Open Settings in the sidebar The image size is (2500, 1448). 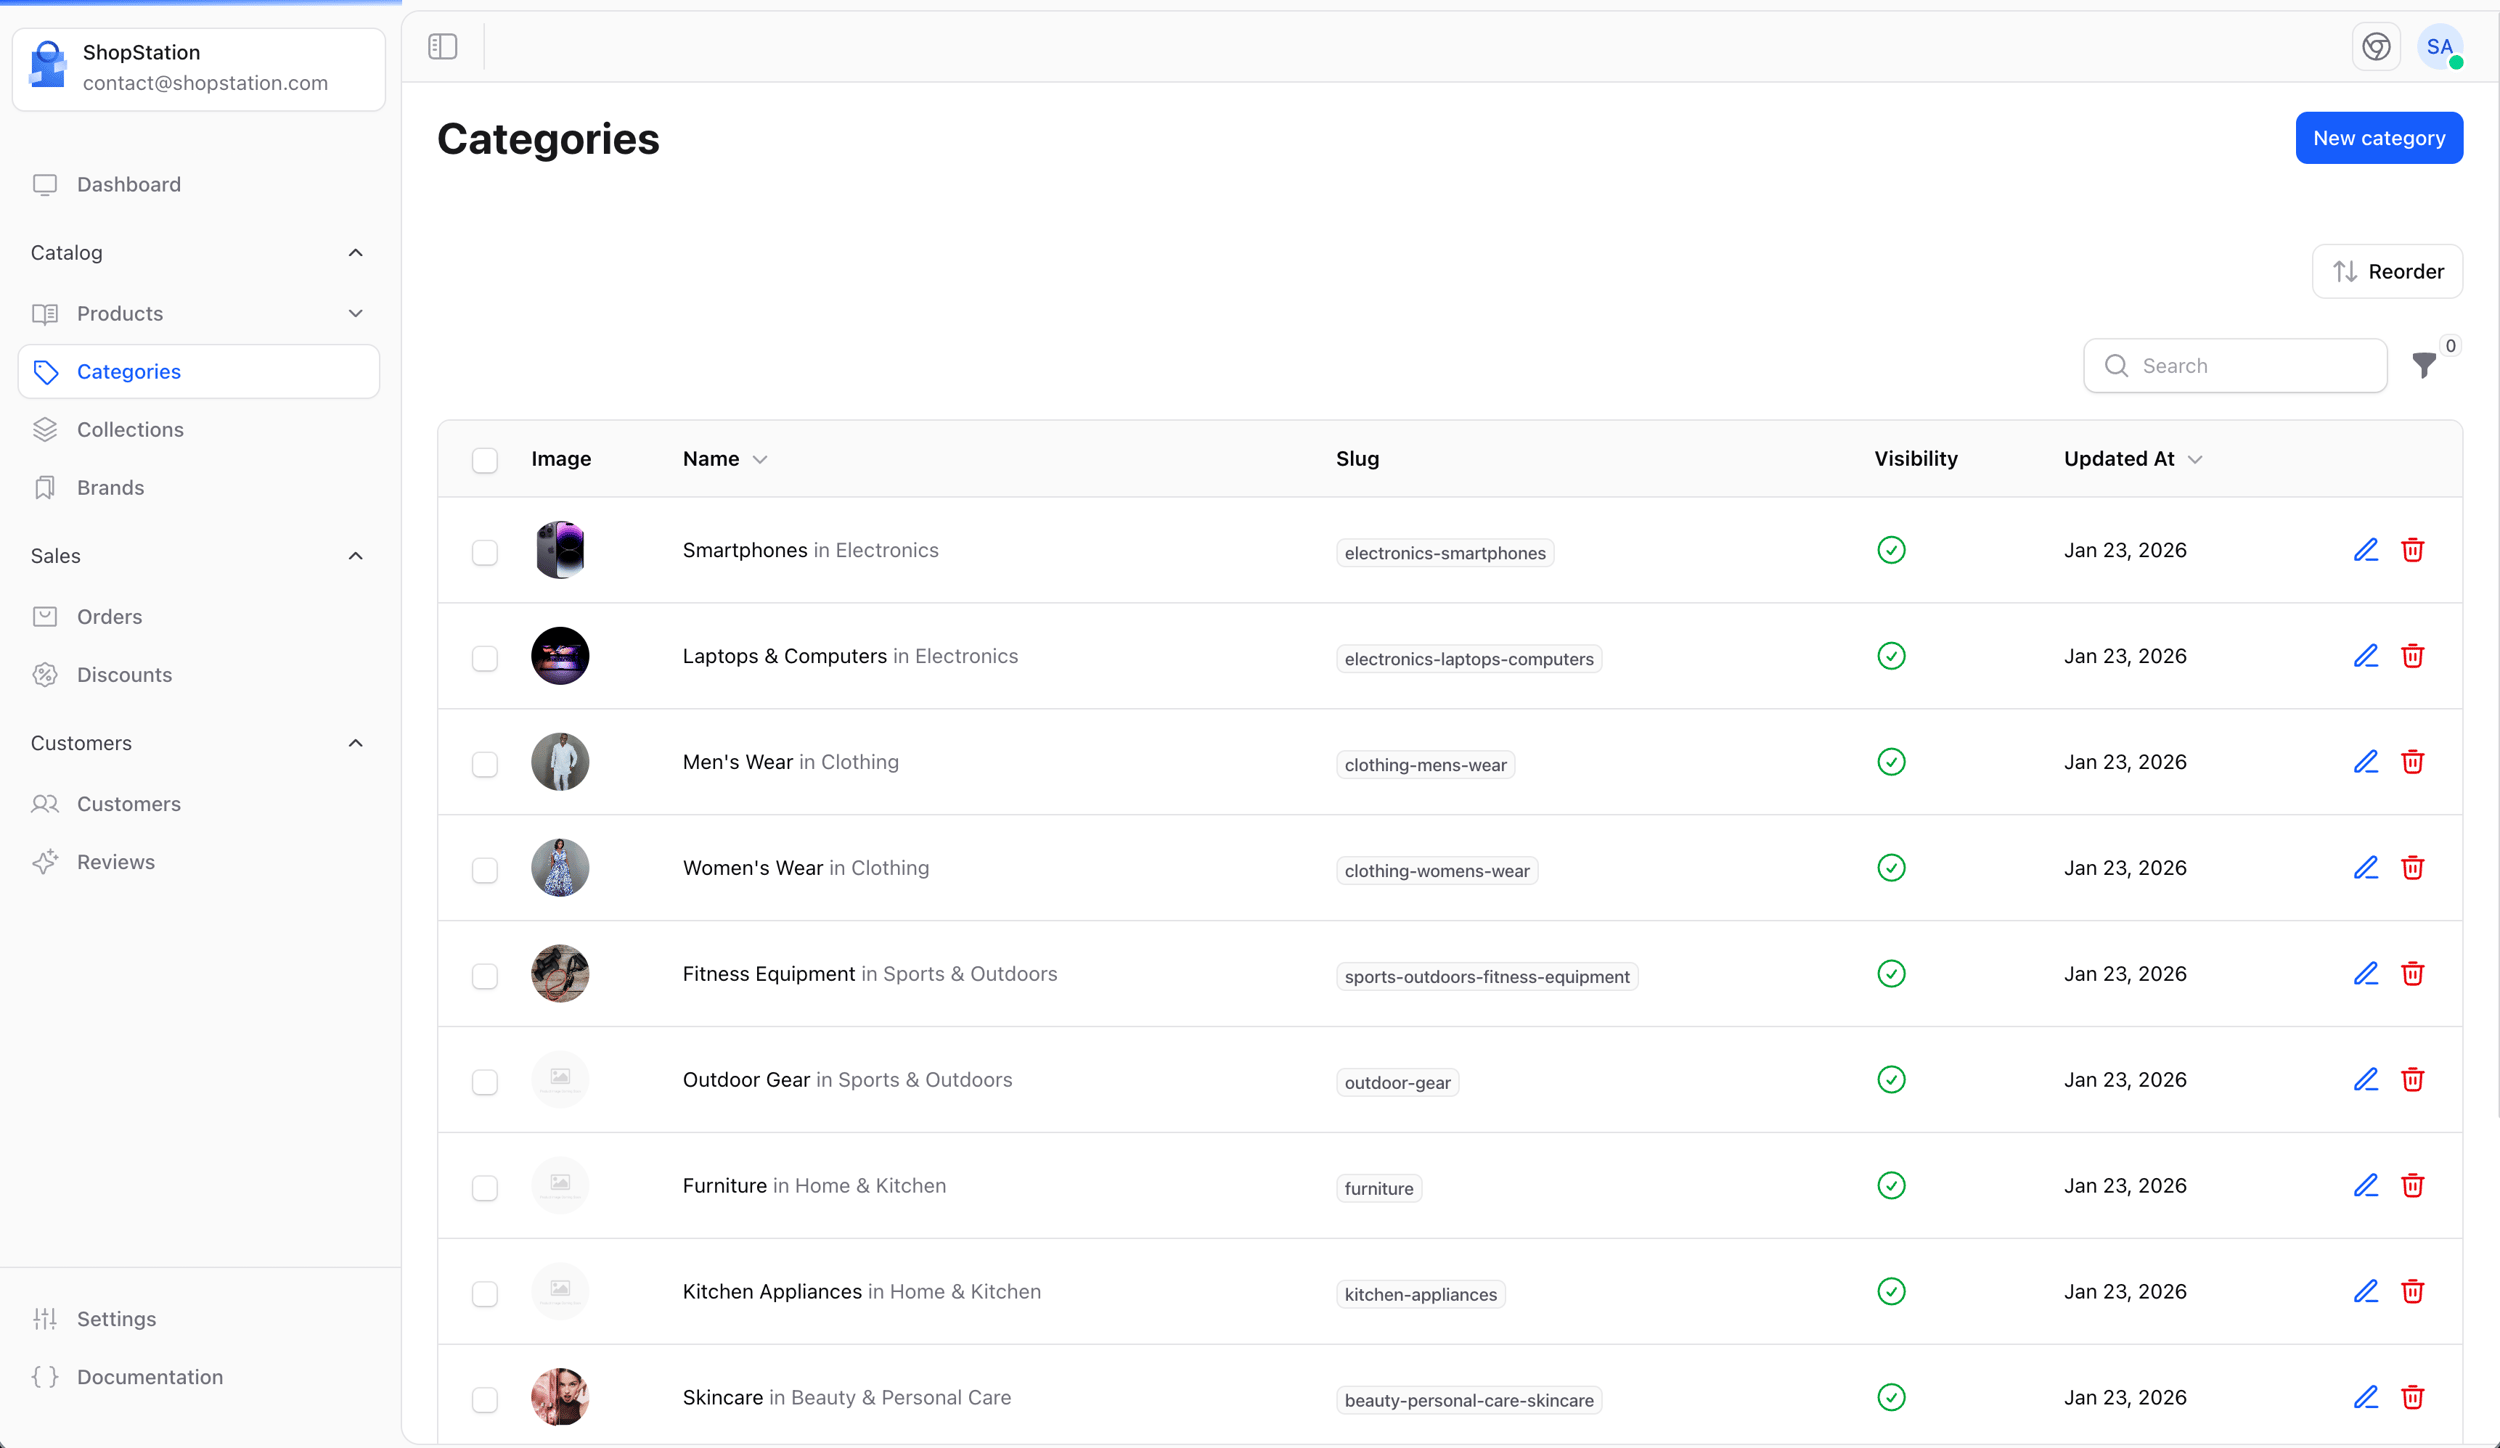pos(199,1319)
